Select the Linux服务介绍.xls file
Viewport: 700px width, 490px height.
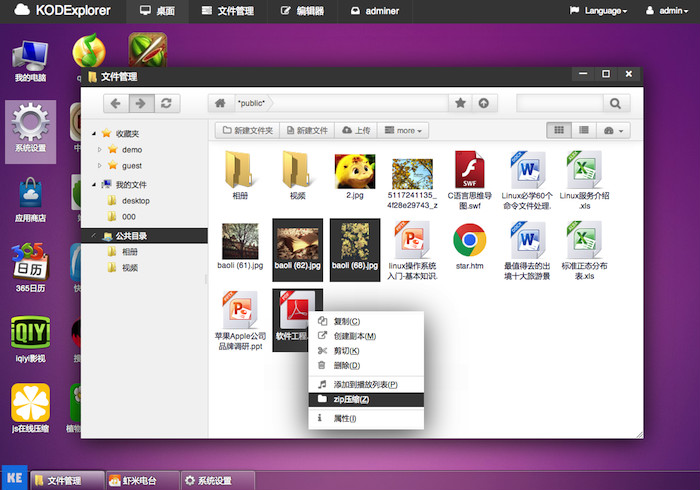[x=584, y=180]
